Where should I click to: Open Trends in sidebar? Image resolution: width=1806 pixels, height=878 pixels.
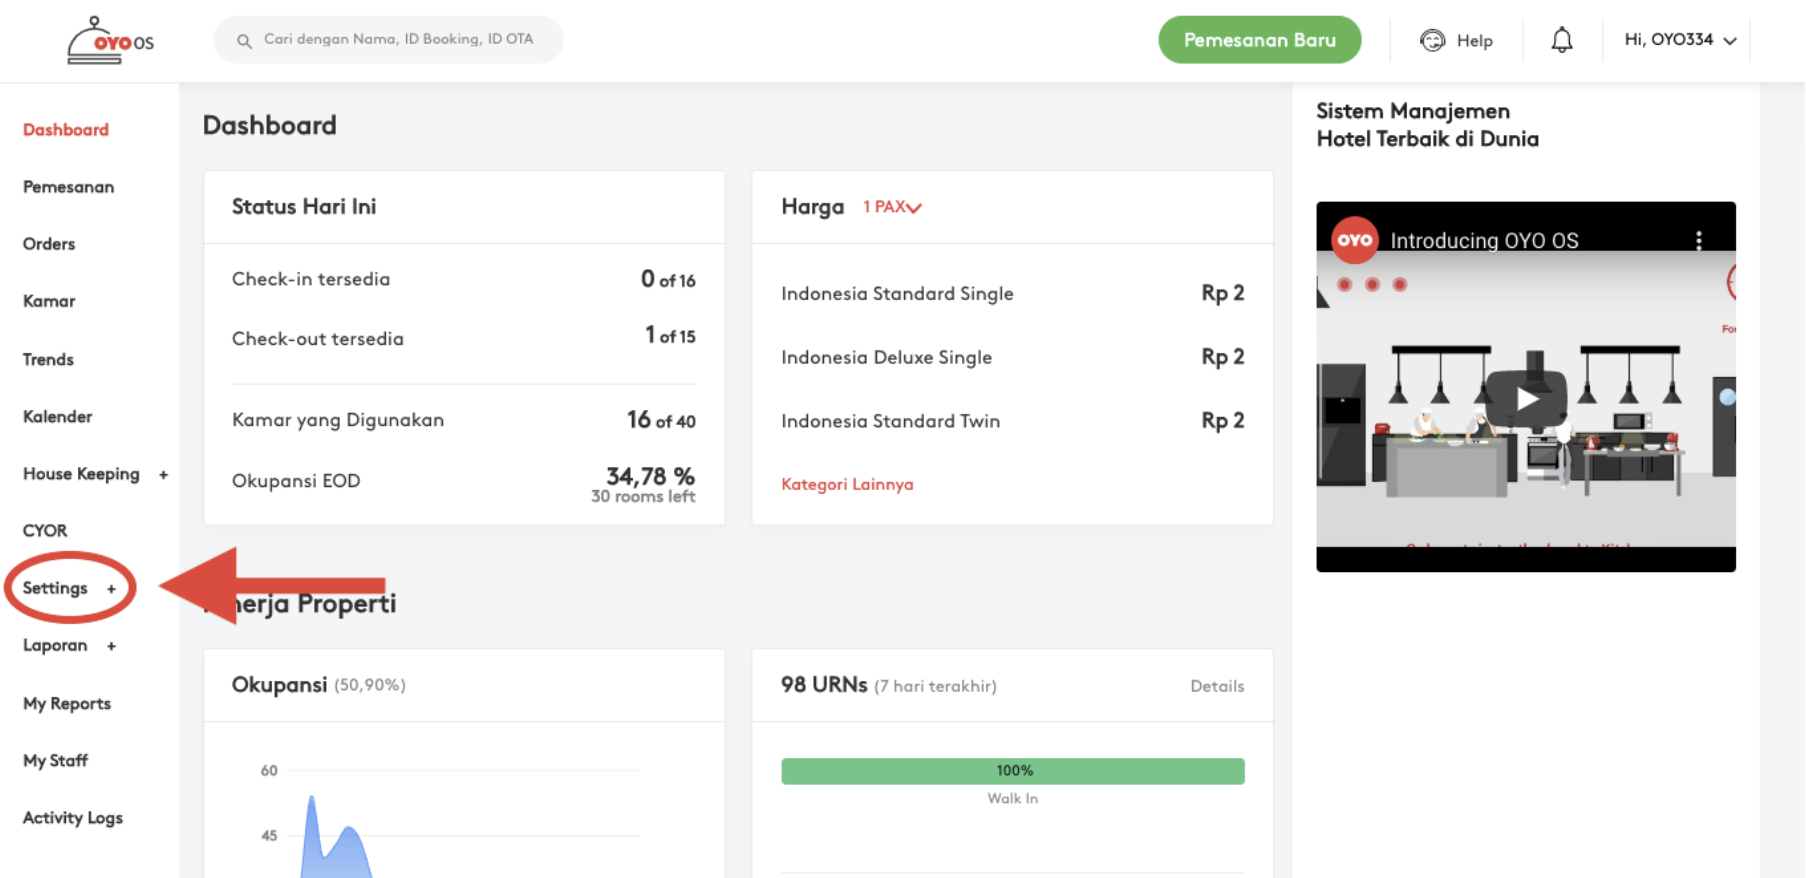(x=48, y=359)
